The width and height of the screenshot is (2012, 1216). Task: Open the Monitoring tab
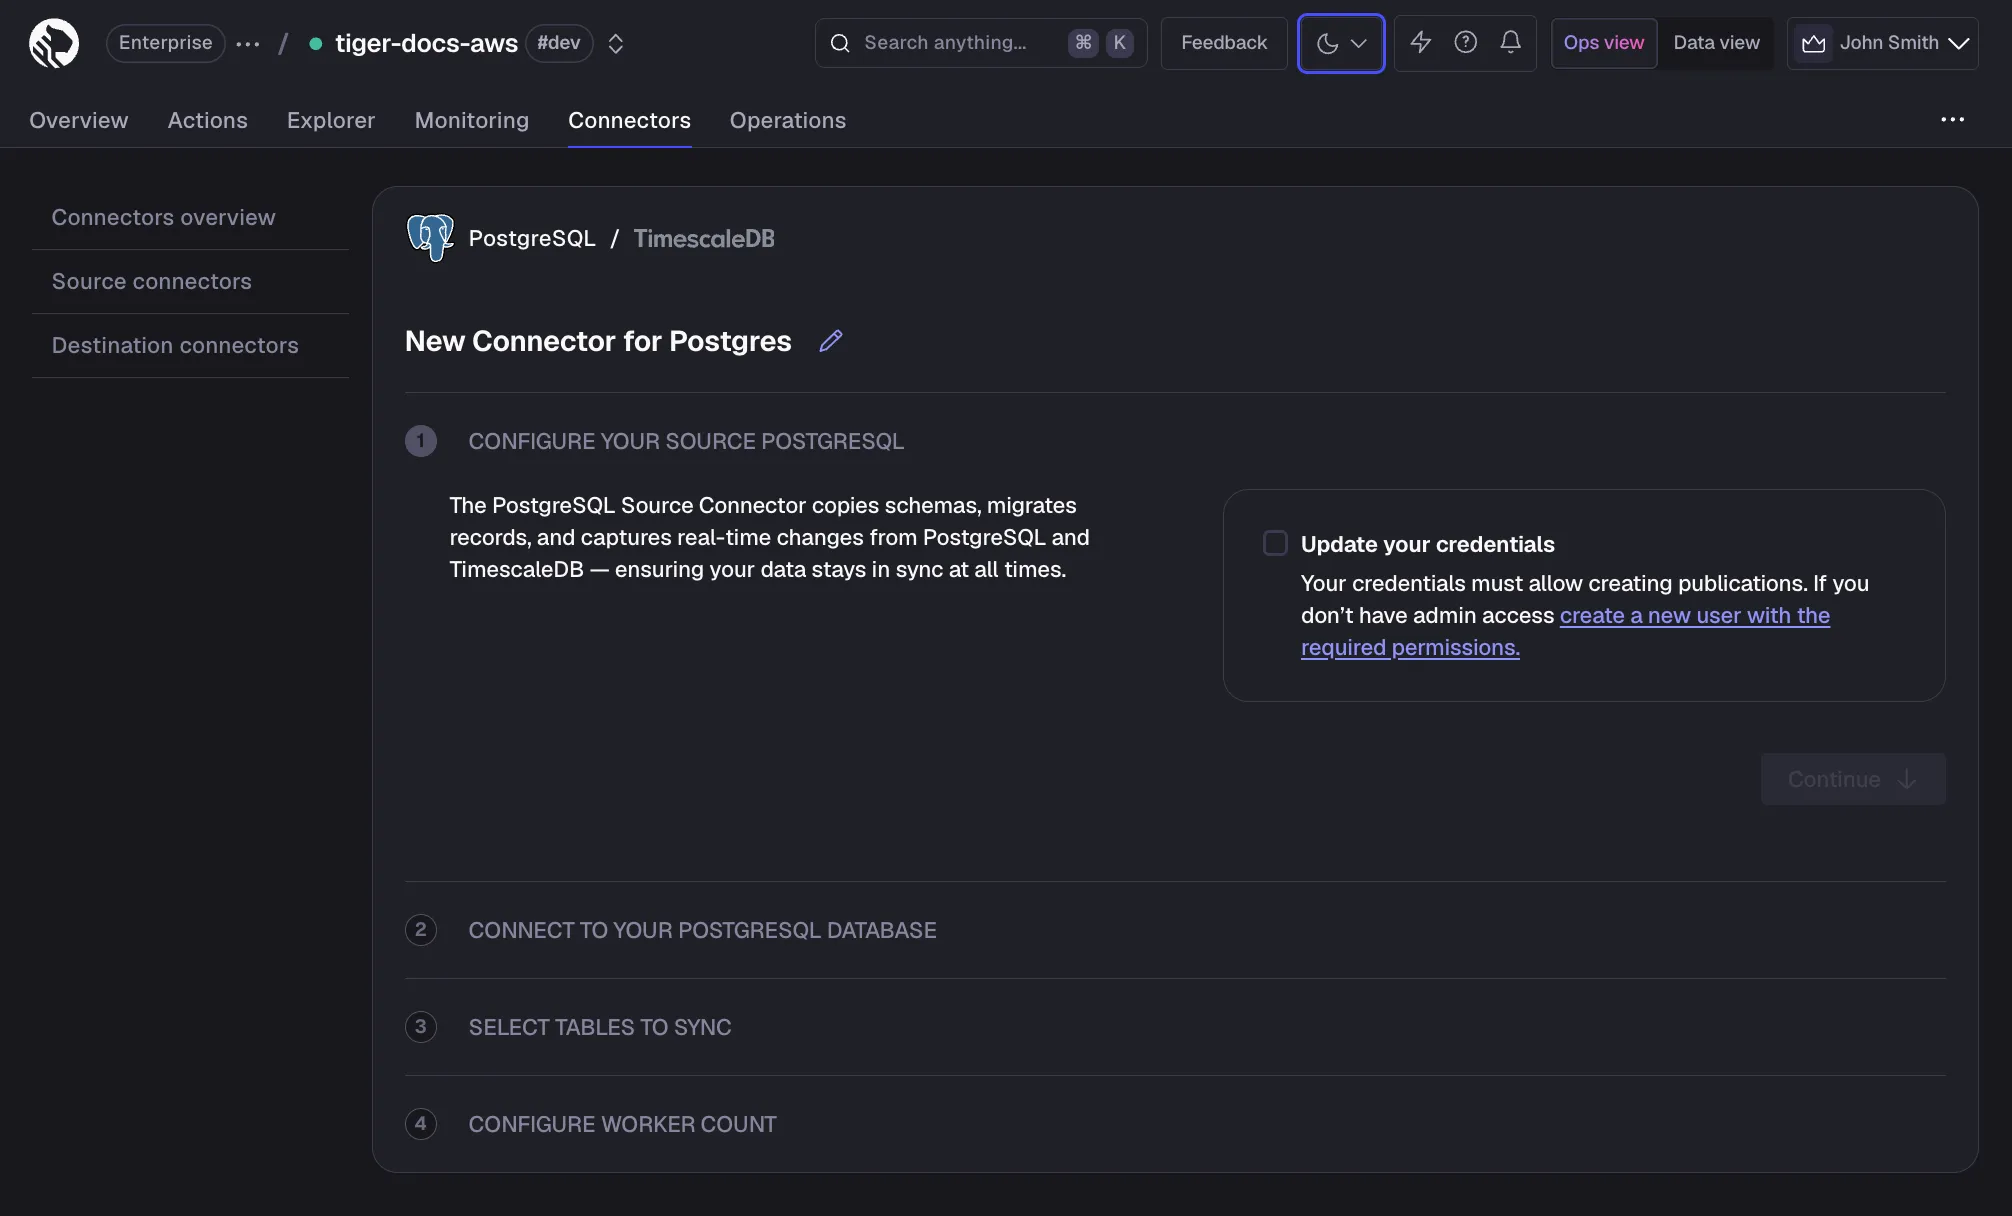coord(472,120)
